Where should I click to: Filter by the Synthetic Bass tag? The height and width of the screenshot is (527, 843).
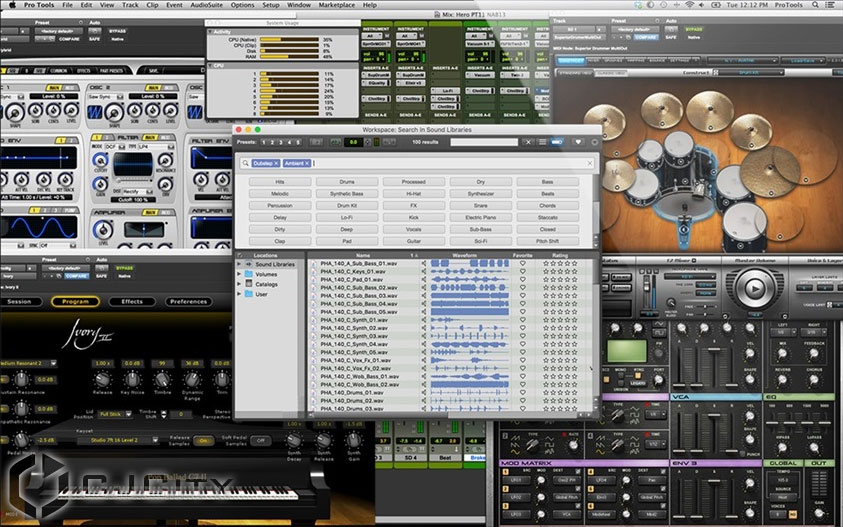point(347,193)
